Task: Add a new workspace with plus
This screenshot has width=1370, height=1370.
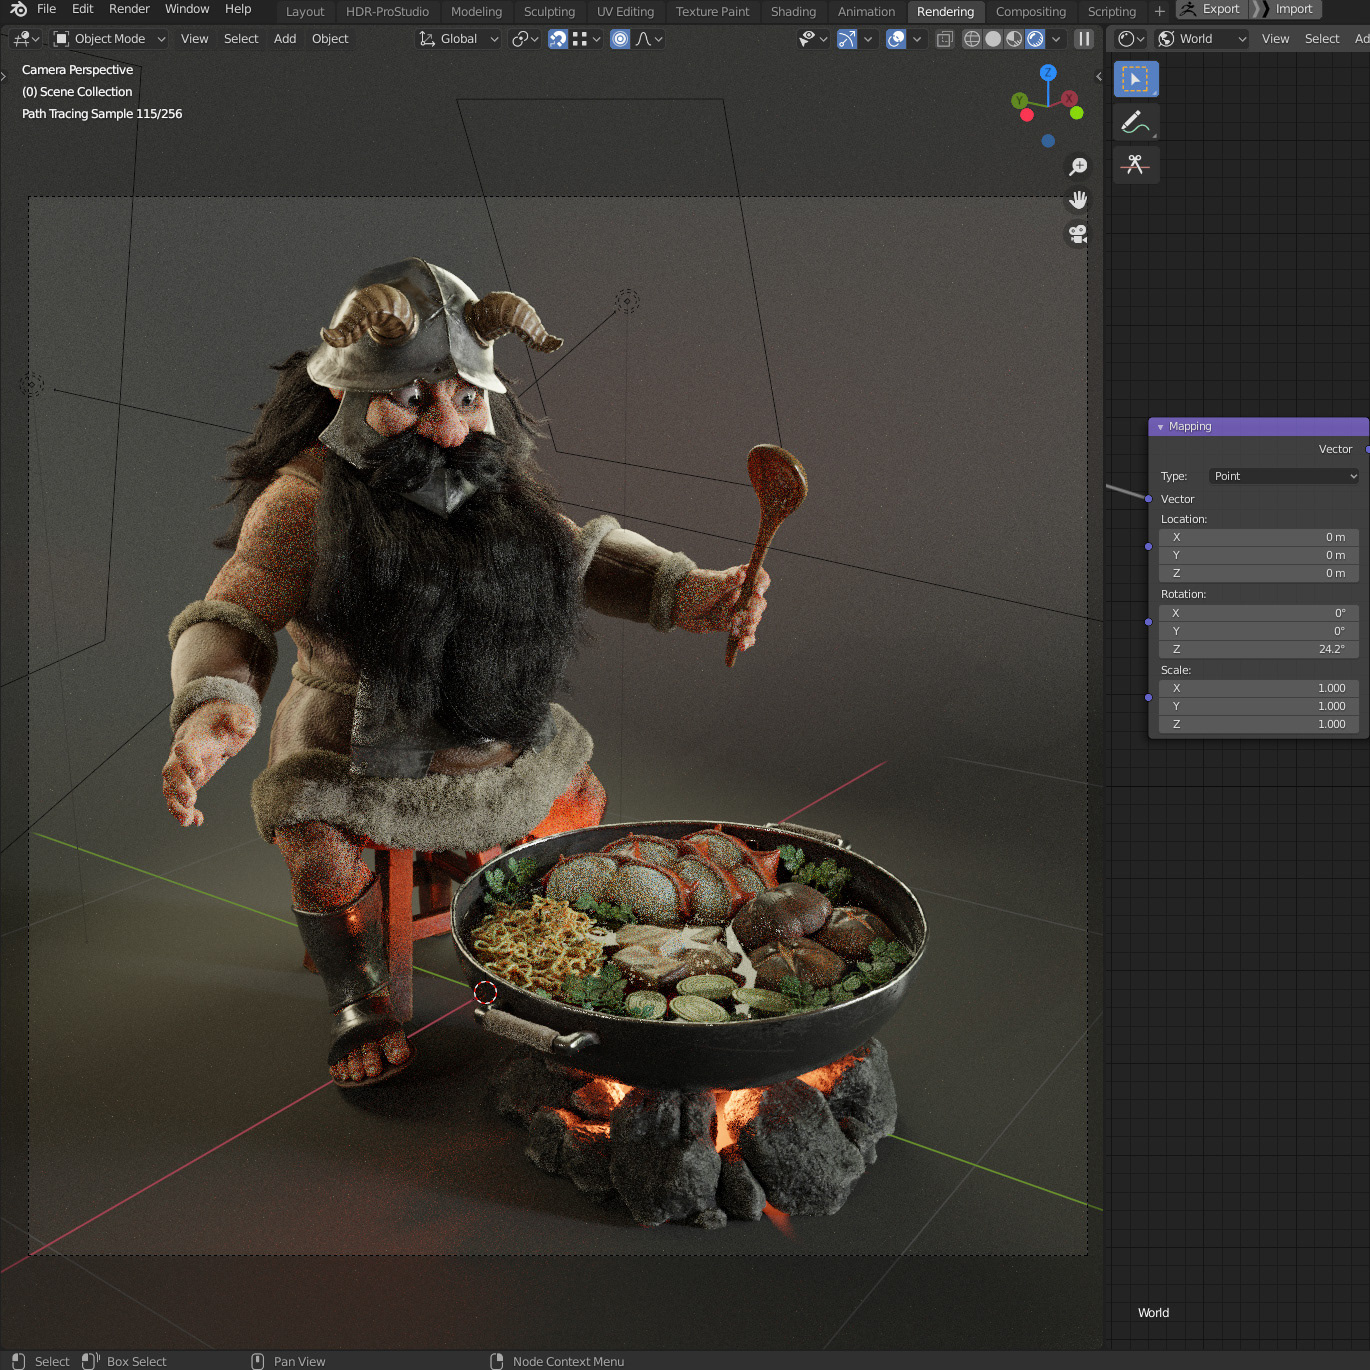Action: [1159, 12]
